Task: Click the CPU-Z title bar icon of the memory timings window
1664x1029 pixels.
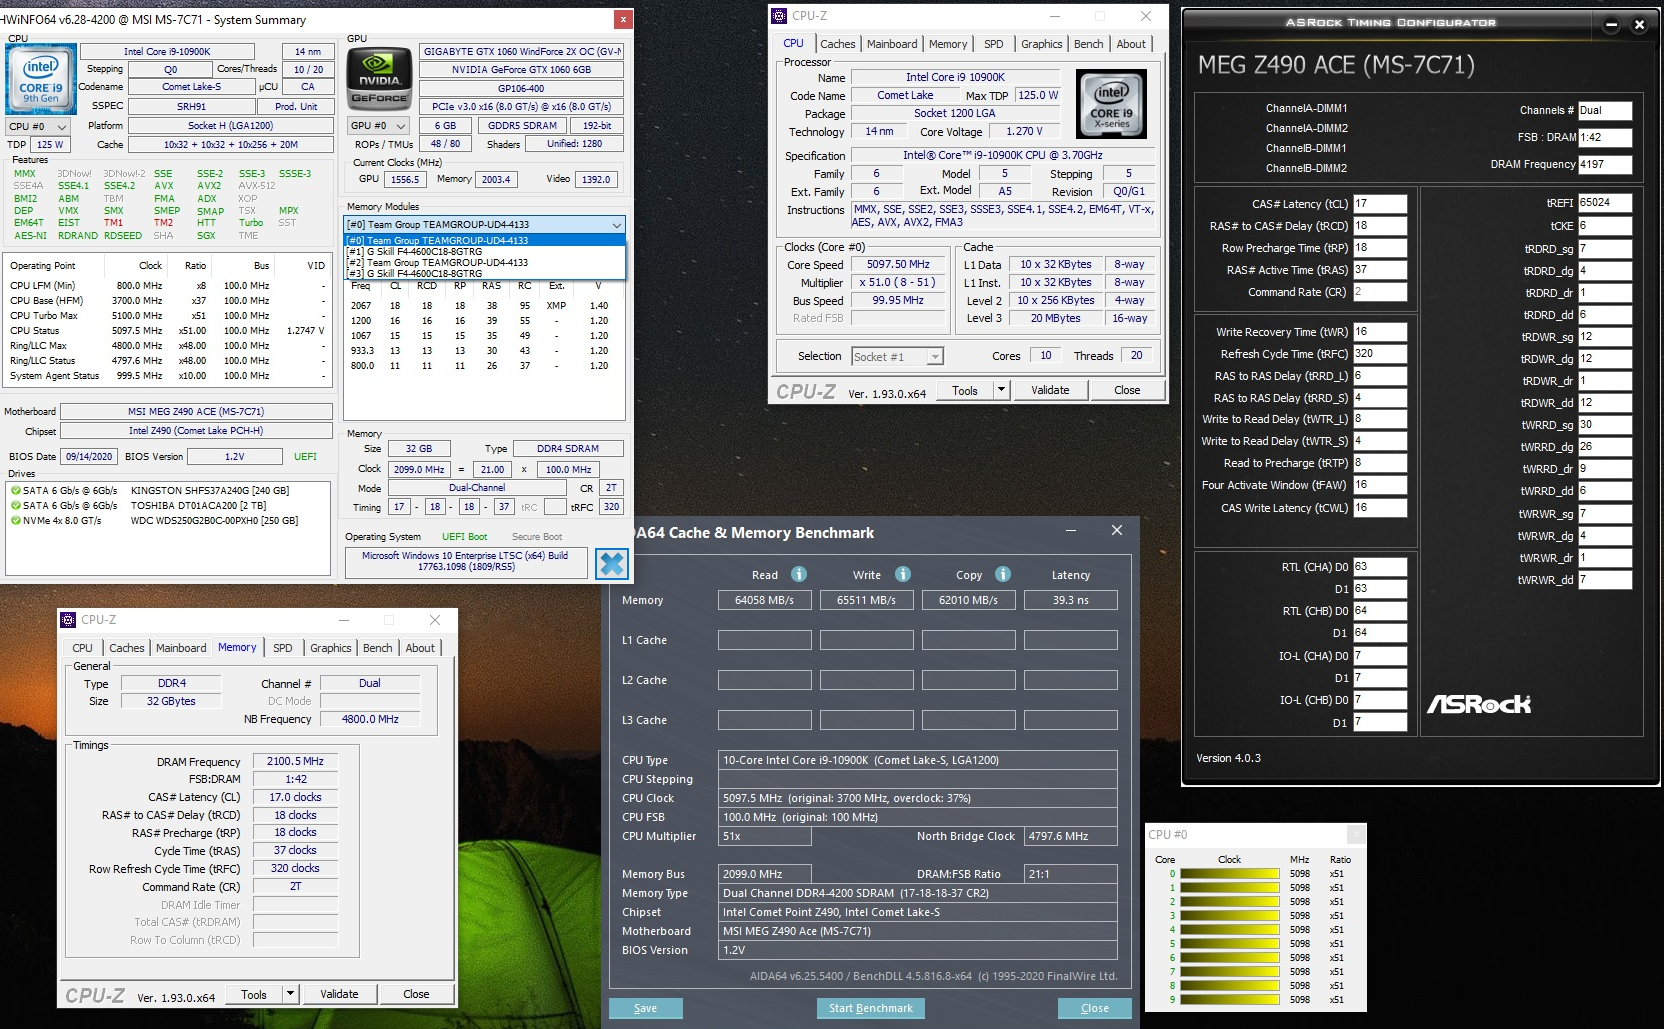Action: (x=68, y=620)
